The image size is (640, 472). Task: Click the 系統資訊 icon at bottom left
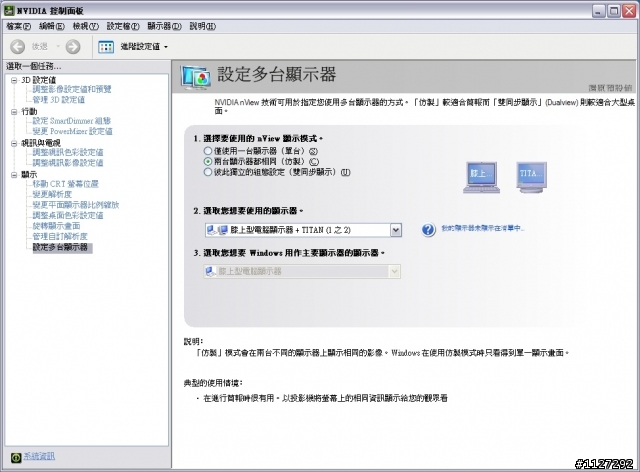tap(16, 457)
